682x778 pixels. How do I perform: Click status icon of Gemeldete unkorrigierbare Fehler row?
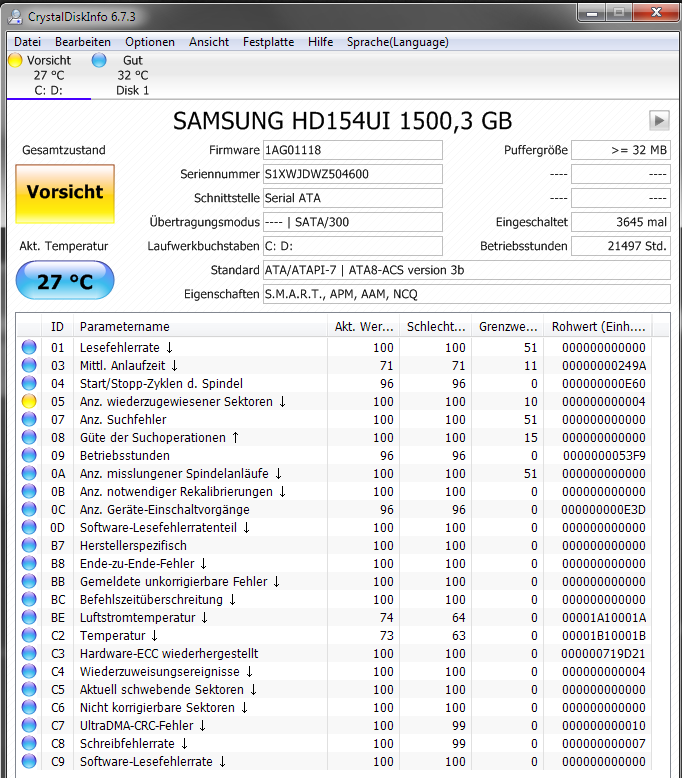(29, 581)
